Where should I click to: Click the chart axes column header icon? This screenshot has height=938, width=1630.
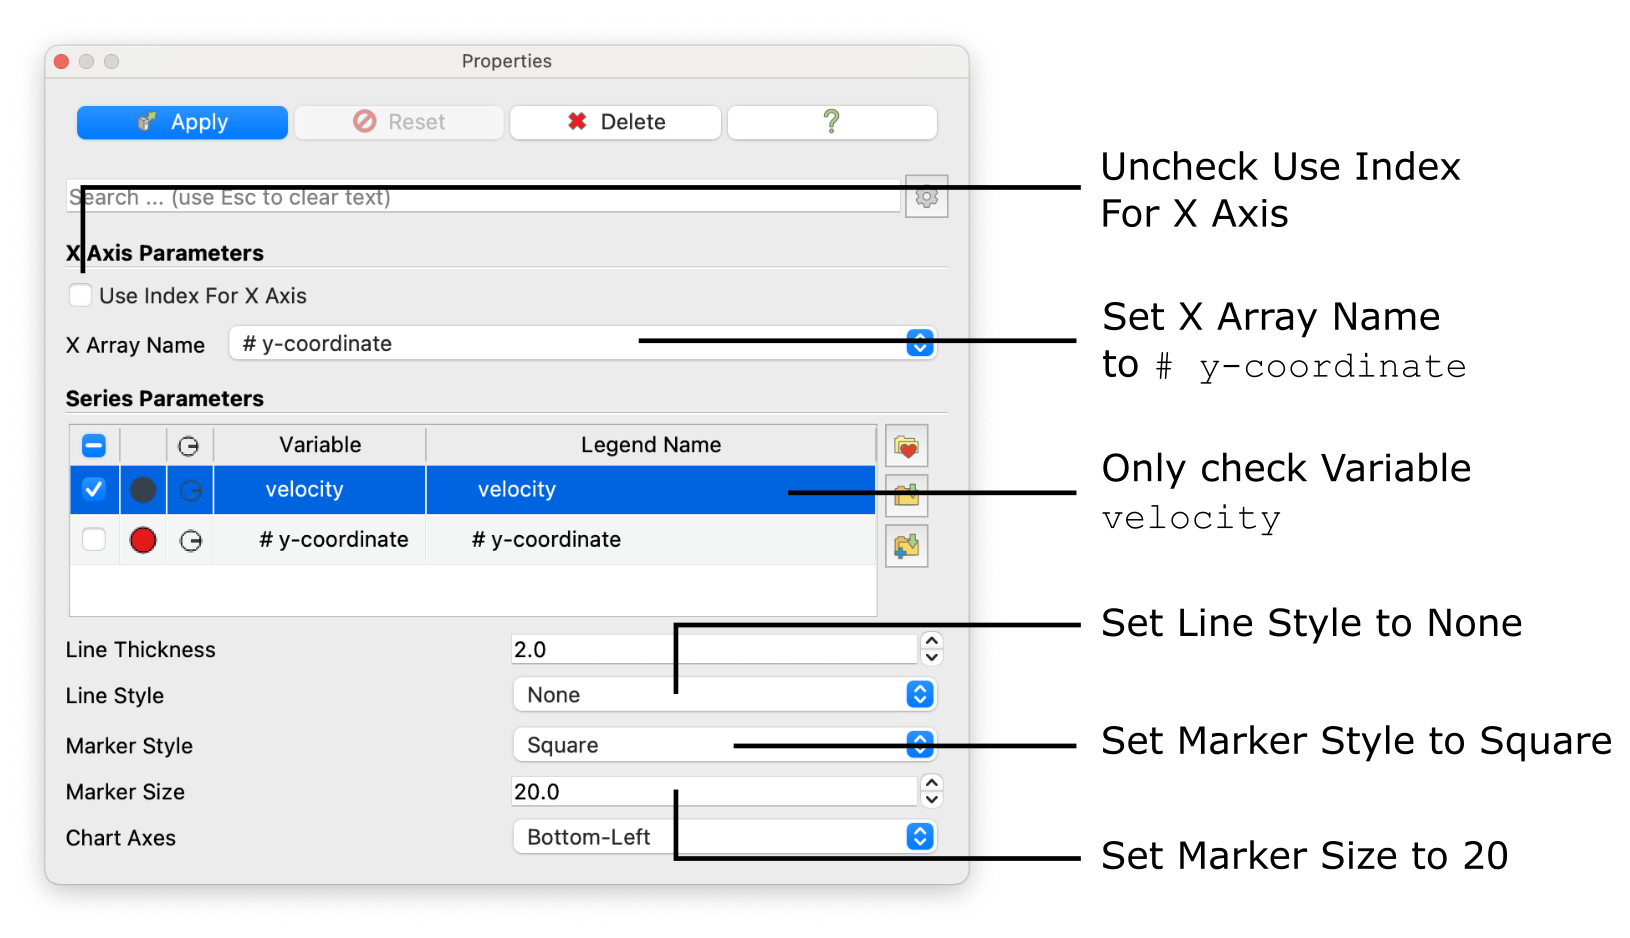[190, 444]
